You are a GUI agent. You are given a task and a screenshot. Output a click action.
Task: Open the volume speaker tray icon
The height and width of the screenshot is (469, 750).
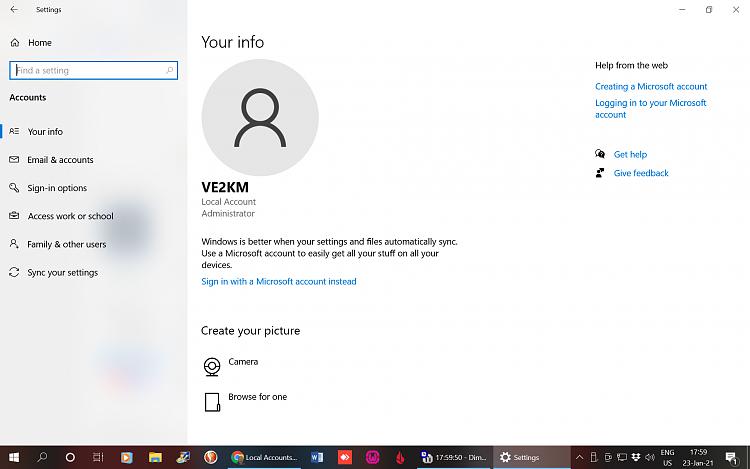click(x=650, y=458)
